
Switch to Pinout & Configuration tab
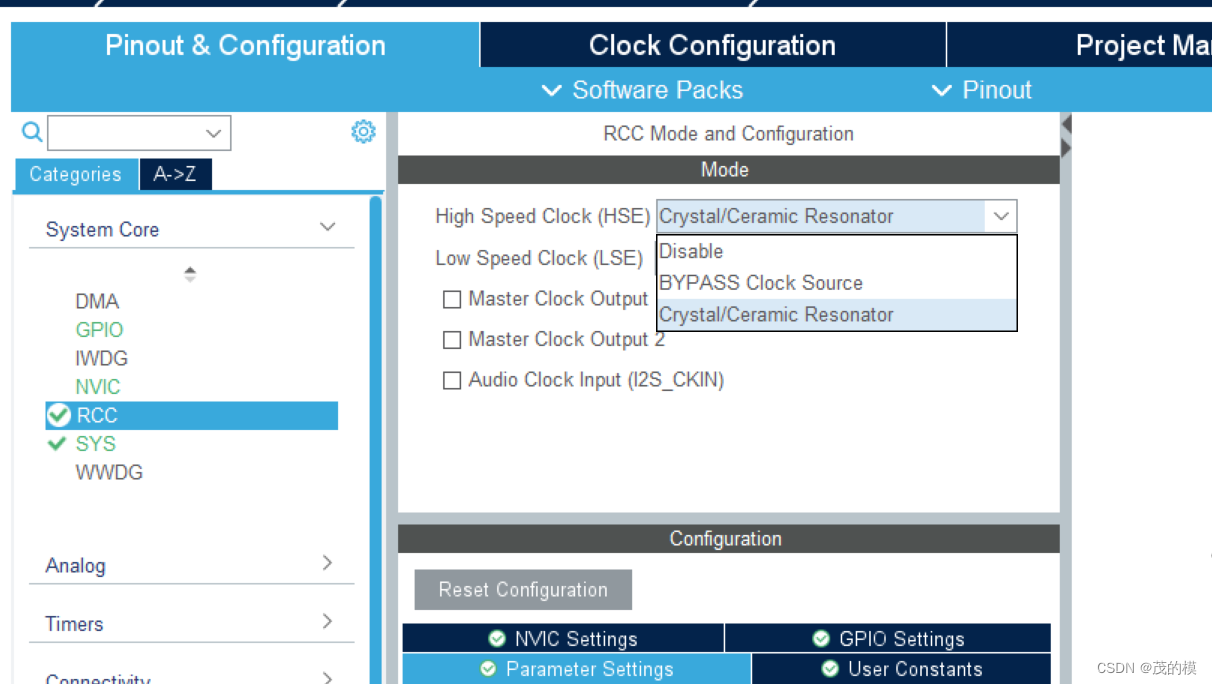tap(245, 45)
